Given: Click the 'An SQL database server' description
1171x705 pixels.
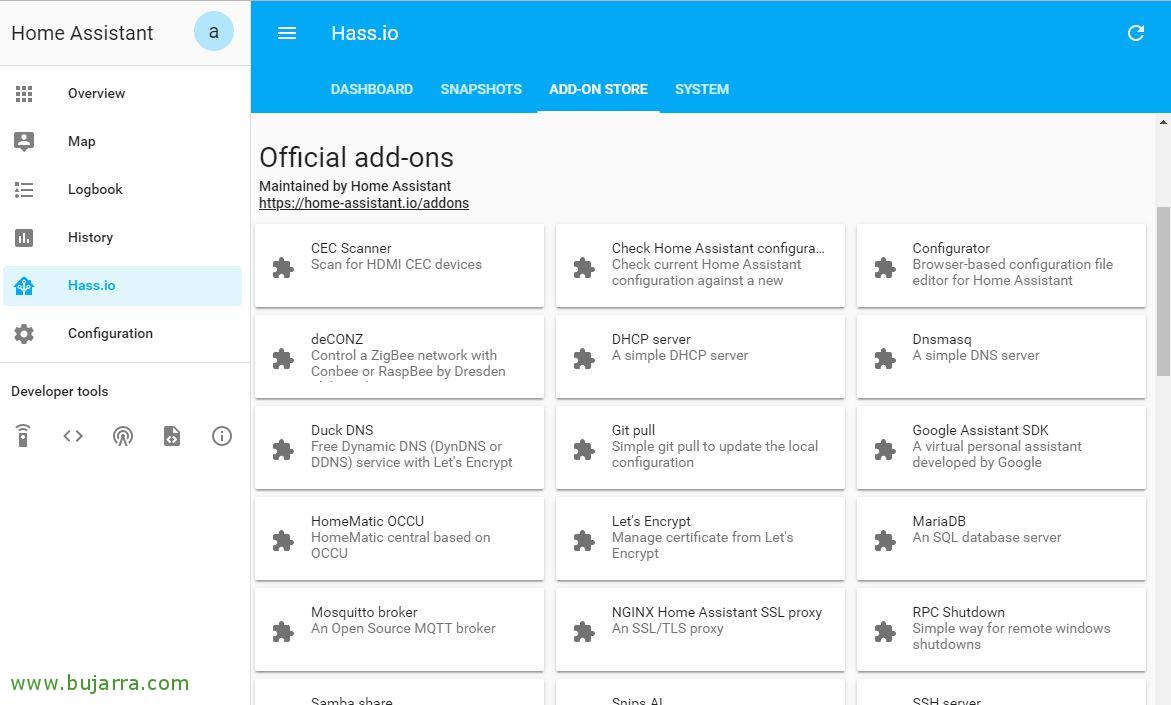Looking at the screenshot, I should (987, 538).
